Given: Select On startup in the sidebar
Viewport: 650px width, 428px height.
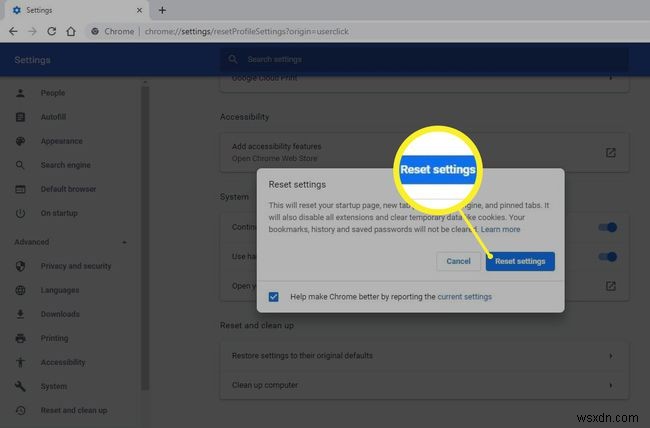Looking at the screenshot, I should click(x=59, y=213).
